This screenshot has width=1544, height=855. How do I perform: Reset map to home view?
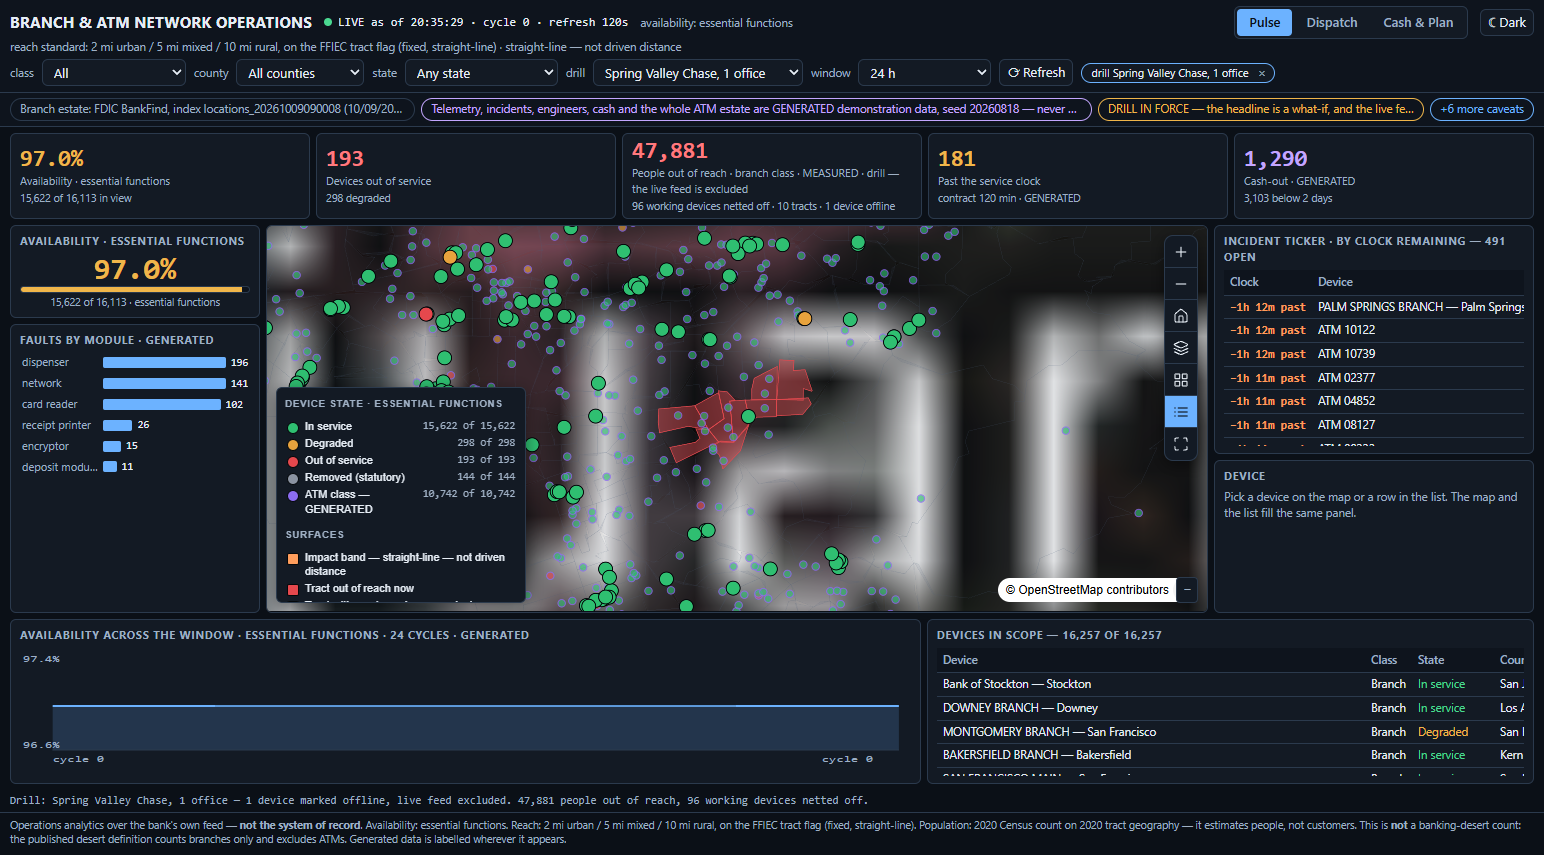[1181, 316]
